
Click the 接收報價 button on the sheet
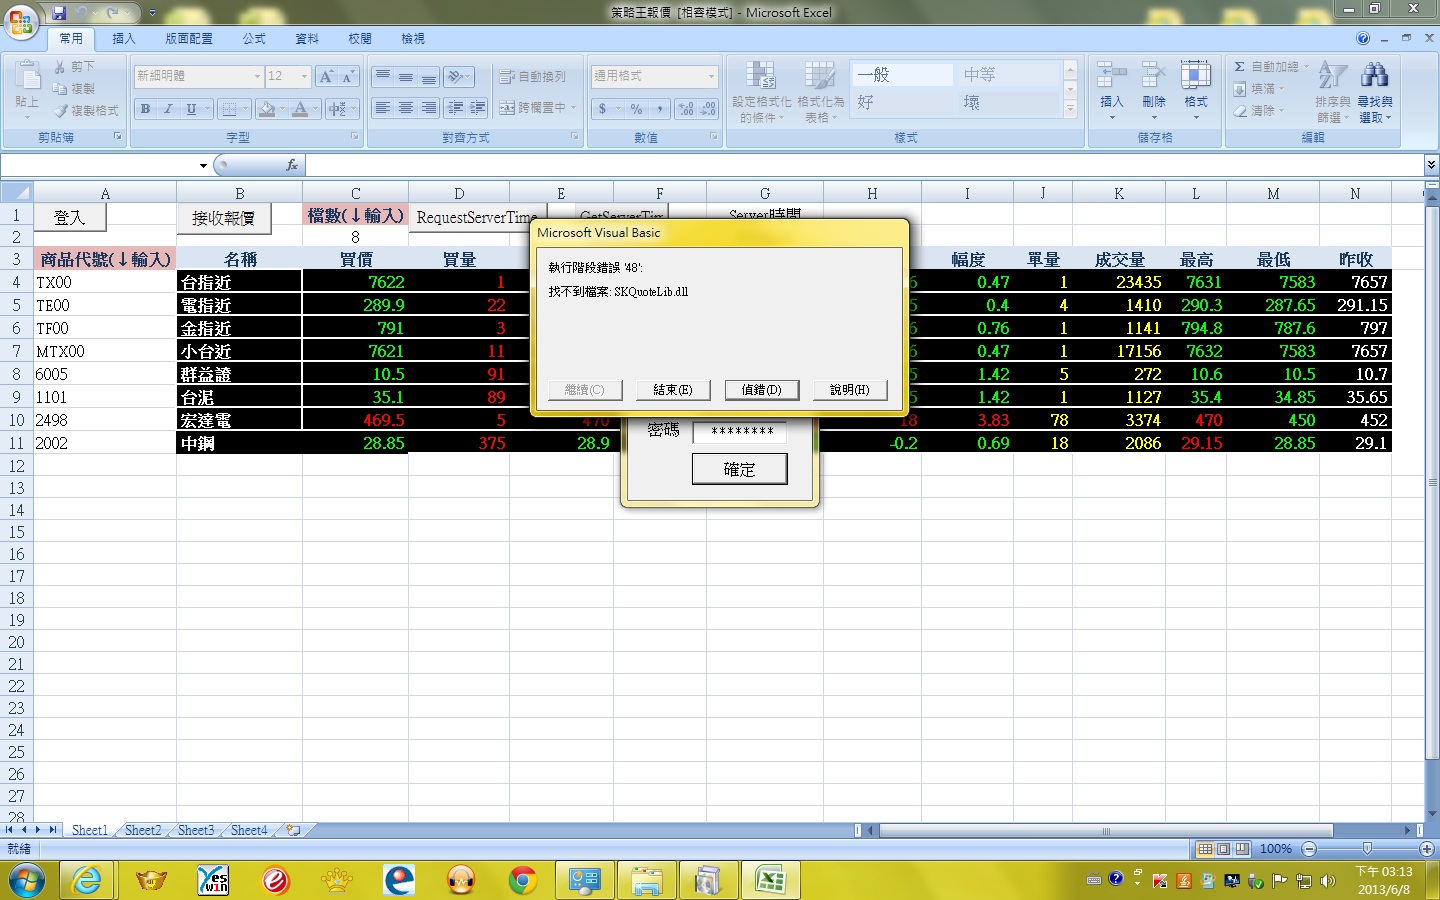(x=223, y=217)
